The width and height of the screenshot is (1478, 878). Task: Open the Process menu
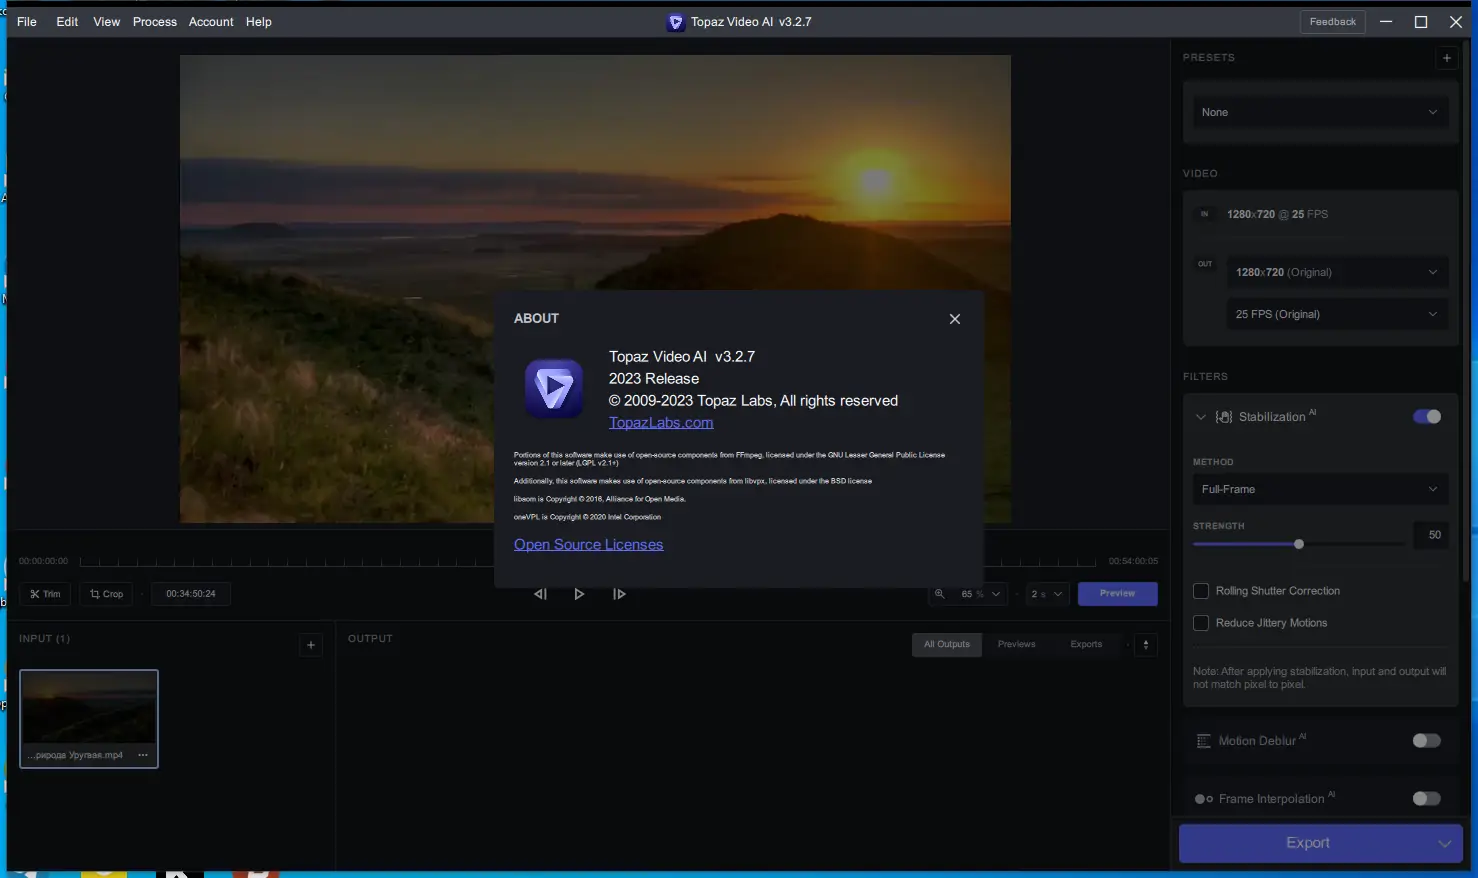coord(155,22)
